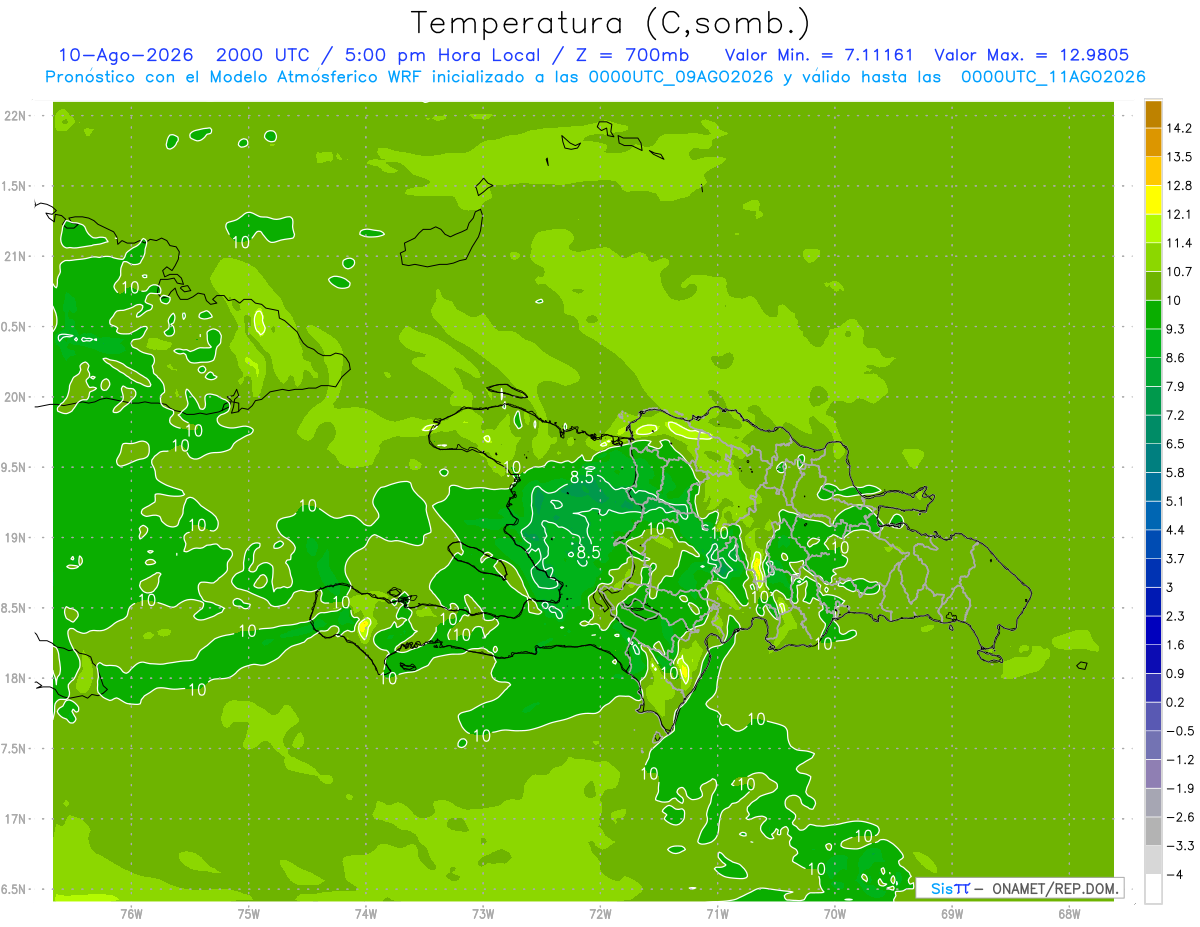Click the colorbar value "9.3"
Viewport: 1200px width, 927px height.
(1176, 329)
